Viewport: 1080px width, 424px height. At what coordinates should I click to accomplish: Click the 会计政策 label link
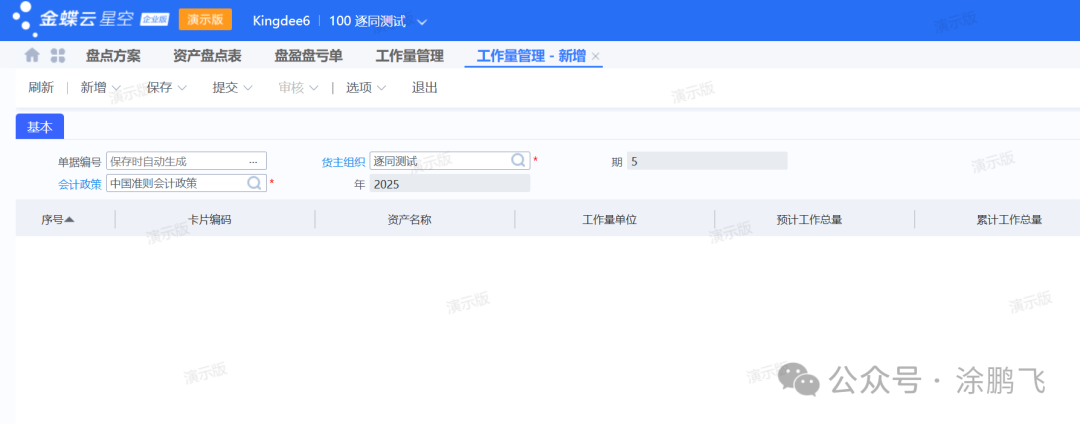tap(80, 183)
